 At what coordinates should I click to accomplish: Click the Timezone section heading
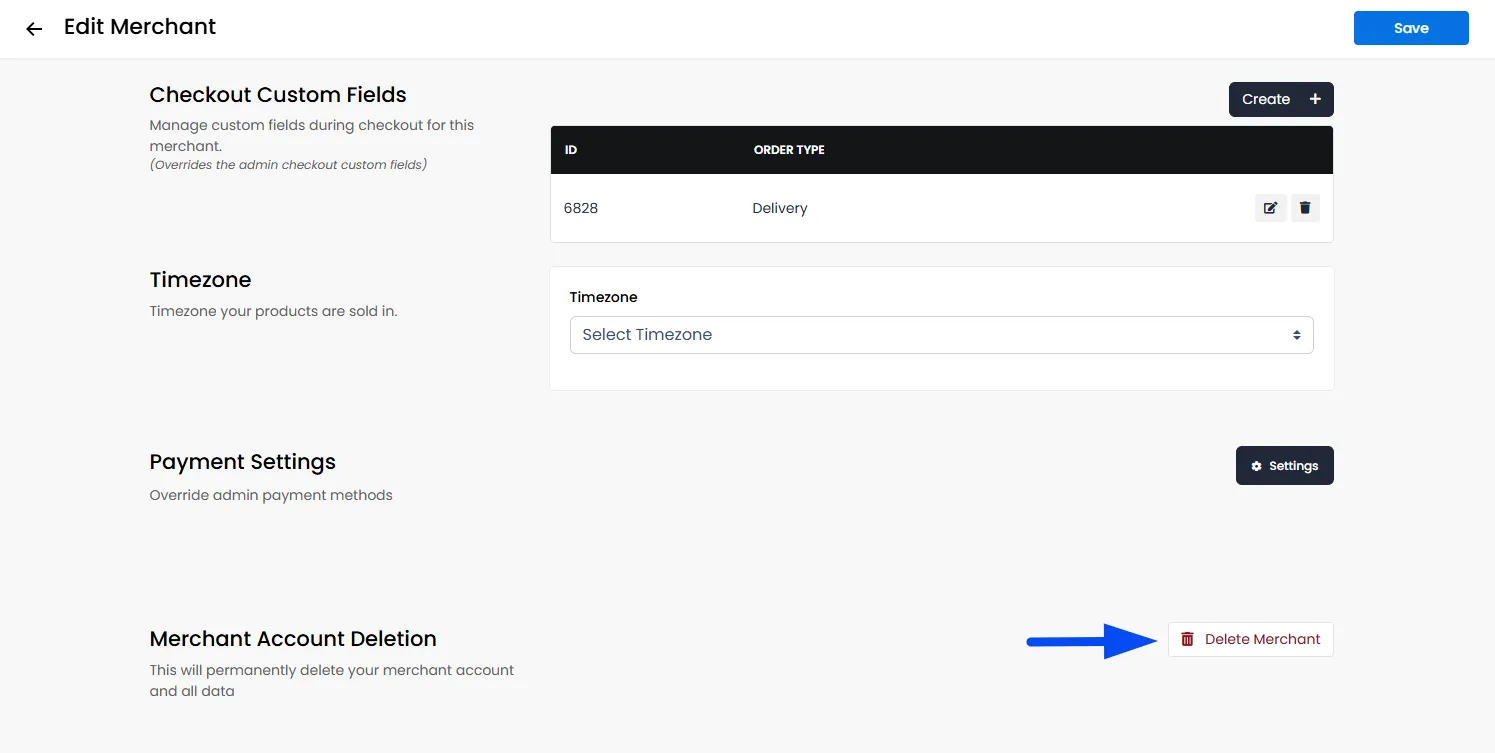point(200,280)
